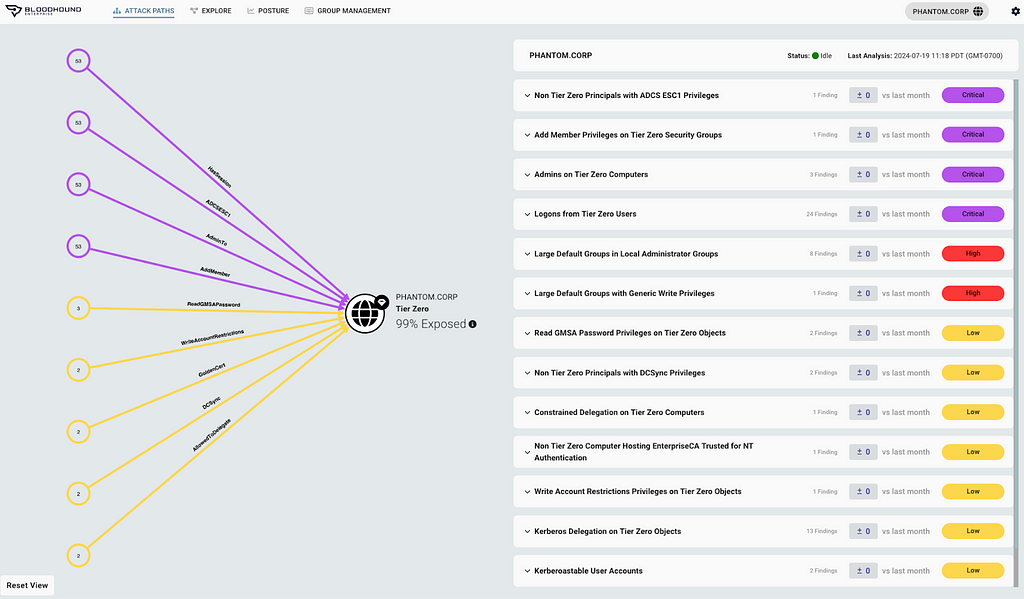Viewport: 1024px width, 599px height.
Task: Select the yellow node on the GoldenCert edge
Action: click(x=78, y=432)
